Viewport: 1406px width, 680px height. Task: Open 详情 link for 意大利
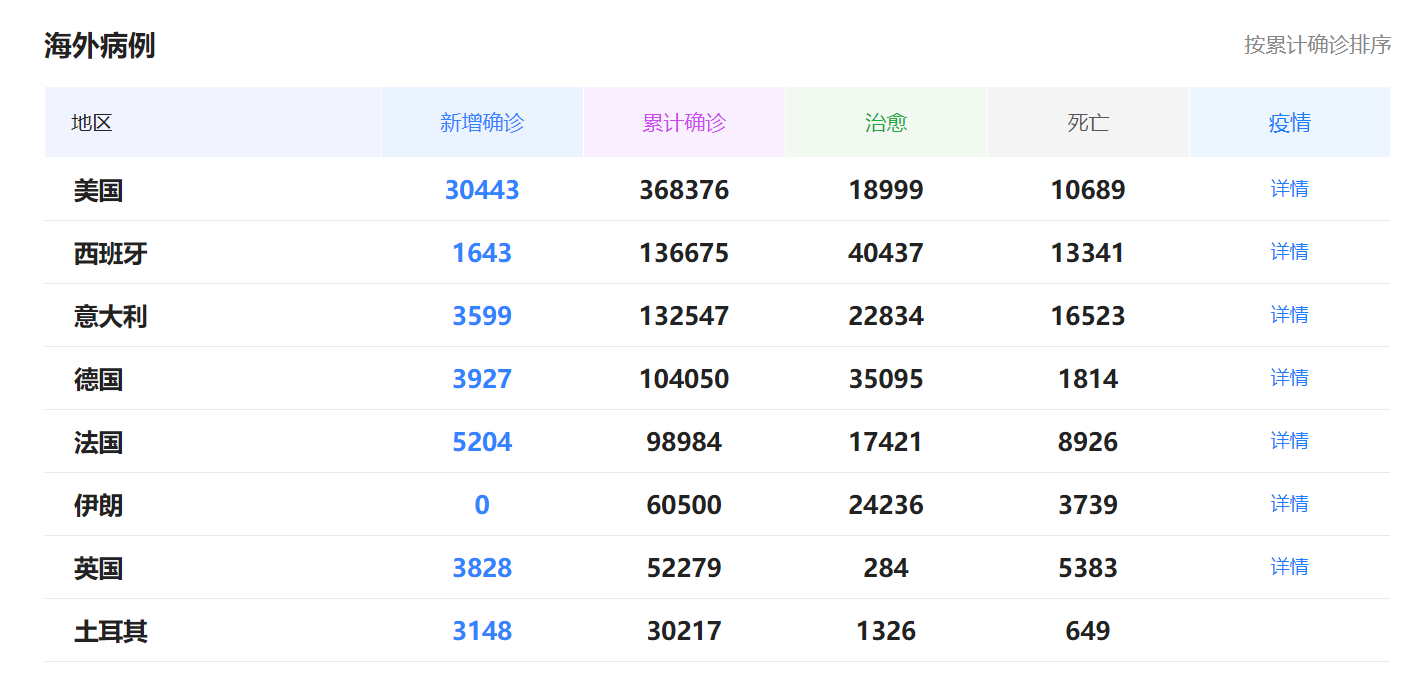tap(1289, 315)
